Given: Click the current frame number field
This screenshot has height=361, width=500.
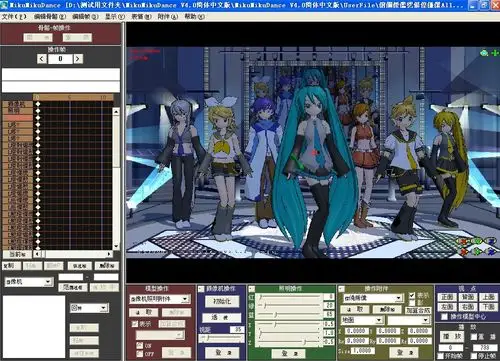Looking at the screenshot, I should point(60,59).
